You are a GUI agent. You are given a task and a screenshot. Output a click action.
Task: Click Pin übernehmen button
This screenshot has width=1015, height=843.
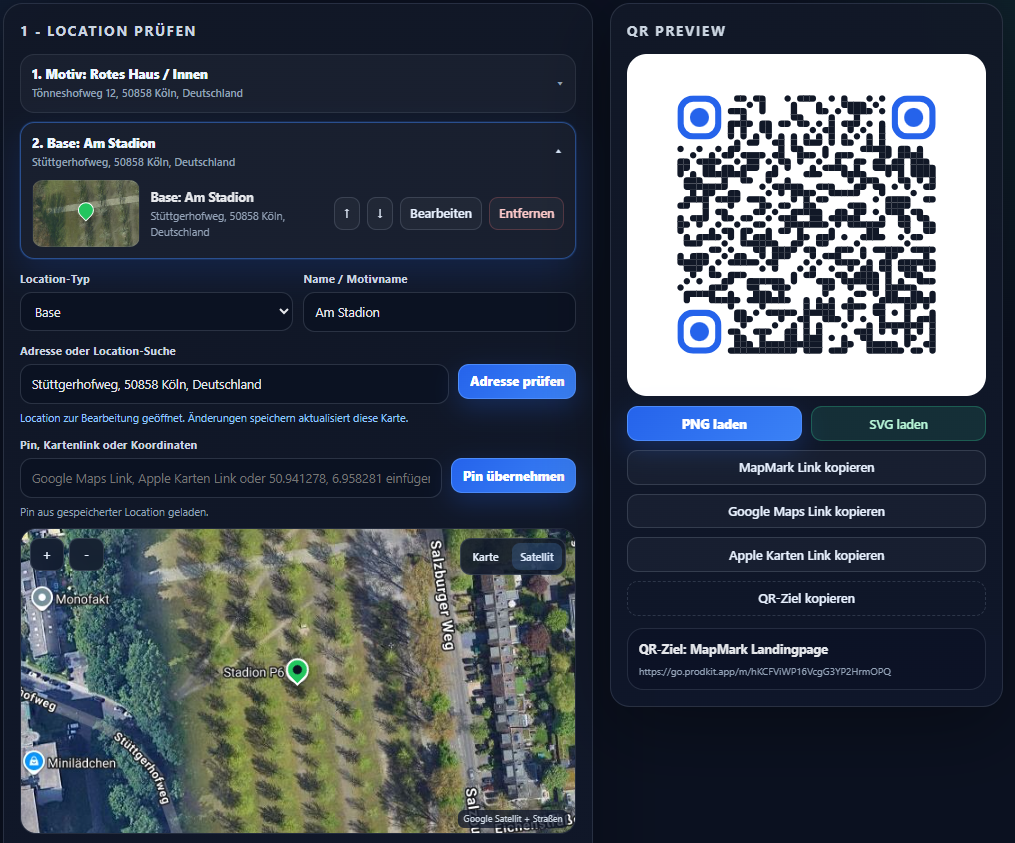click(x=513, y=476)
